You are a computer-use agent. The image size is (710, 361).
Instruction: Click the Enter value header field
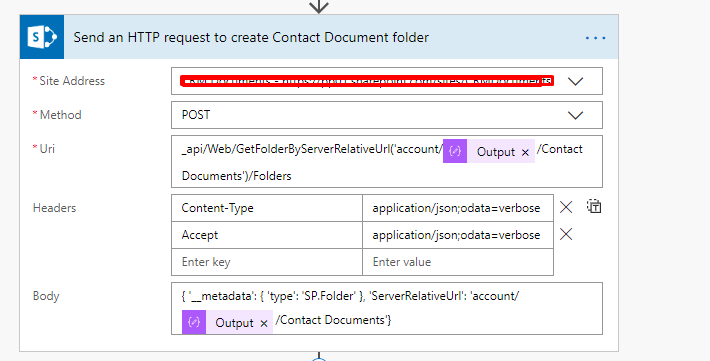pos(458,262)
